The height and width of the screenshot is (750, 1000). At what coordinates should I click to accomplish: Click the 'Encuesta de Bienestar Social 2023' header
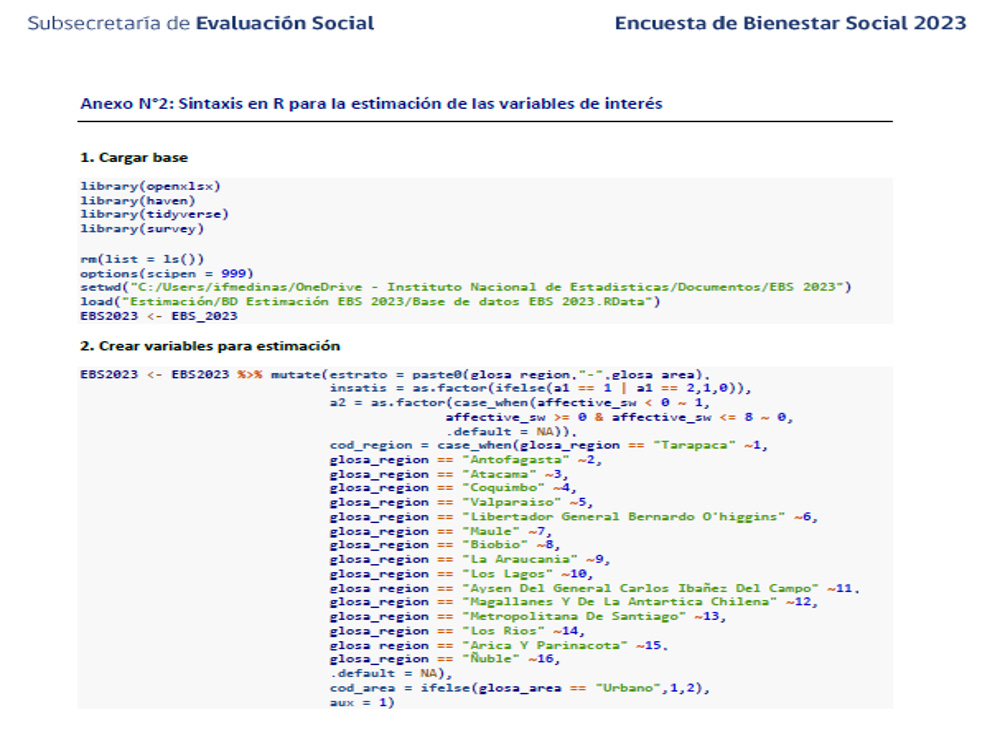click(x=790, y=24)
